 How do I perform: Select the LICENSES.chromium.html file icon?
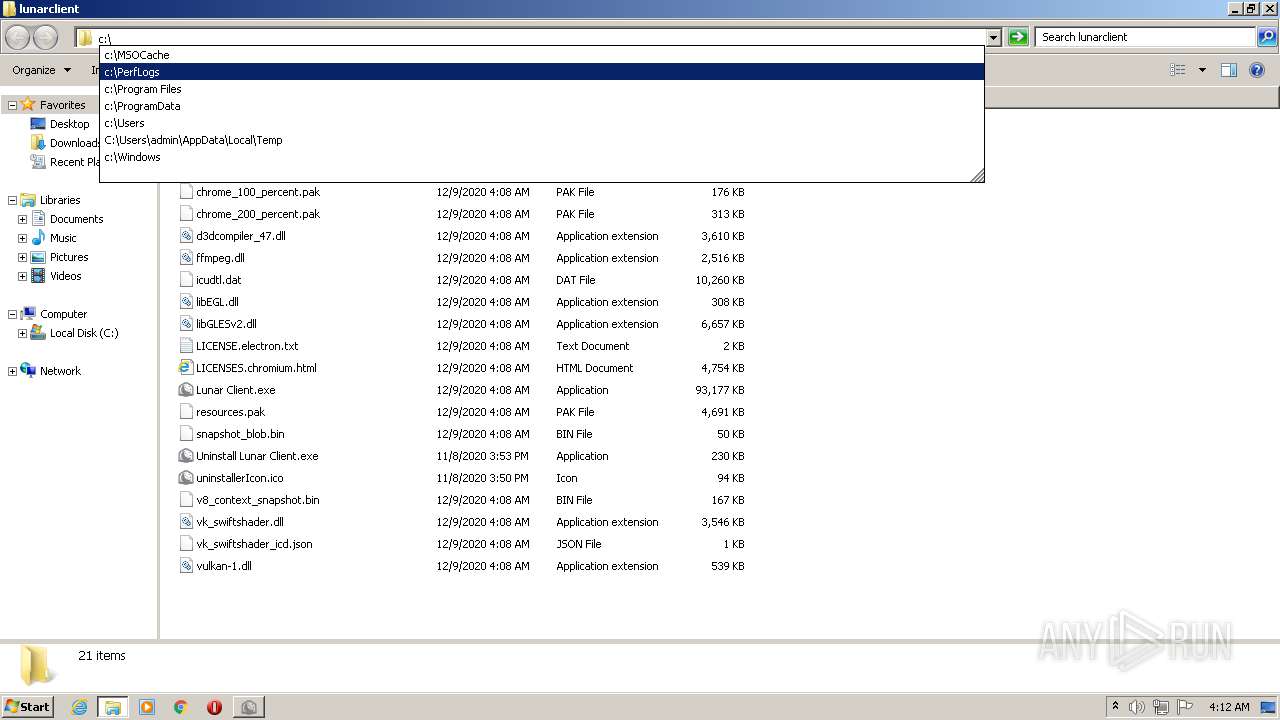[186, 368]
